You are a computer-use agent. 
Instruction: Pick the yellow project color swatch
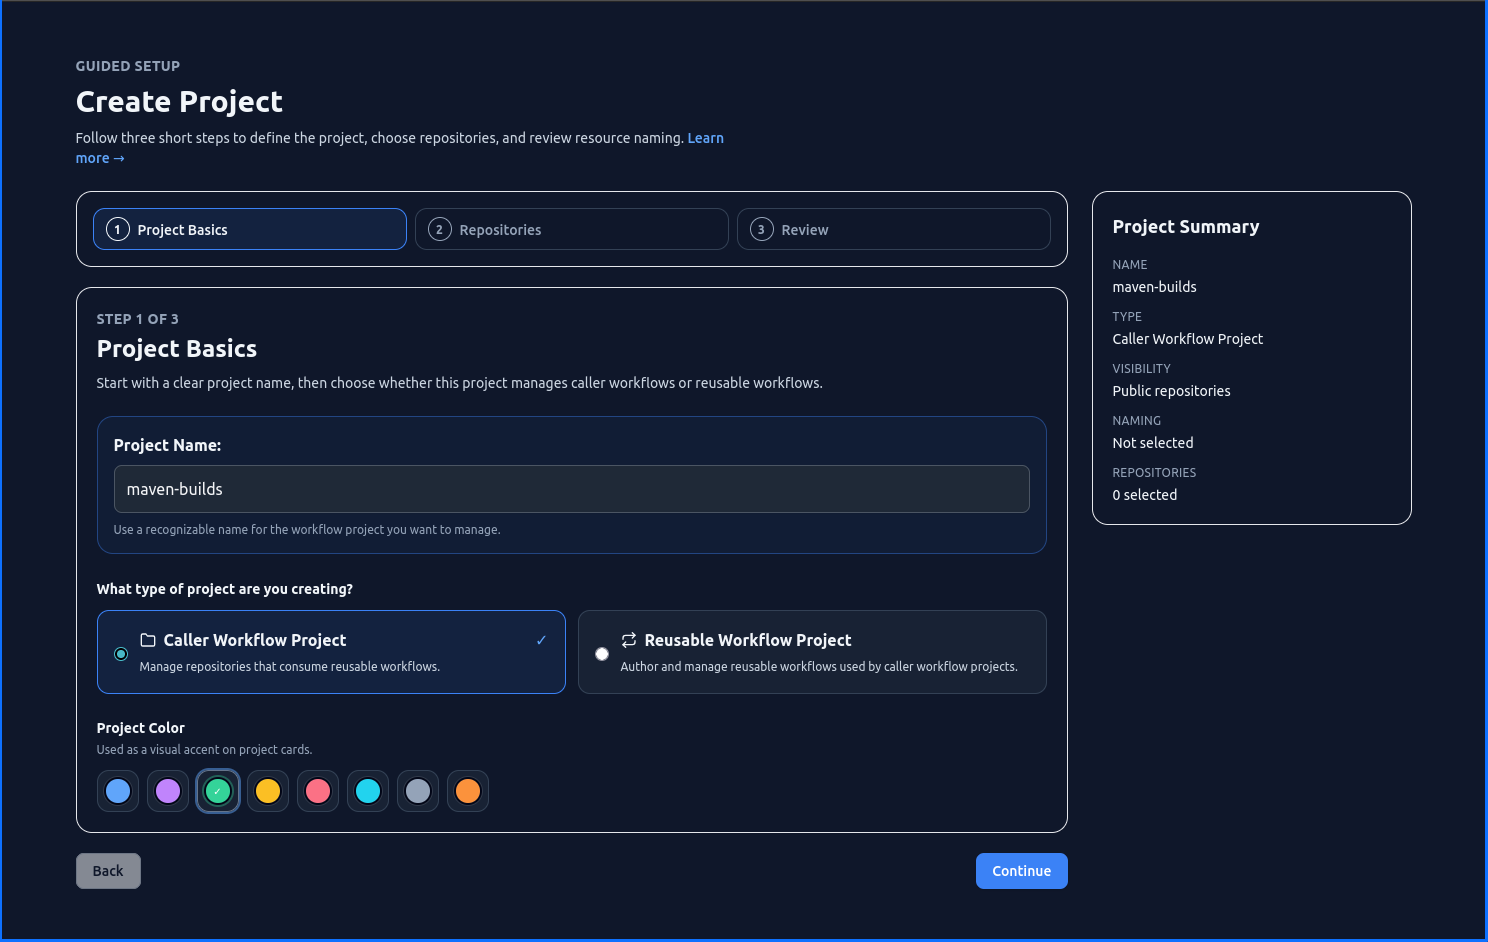268,791
